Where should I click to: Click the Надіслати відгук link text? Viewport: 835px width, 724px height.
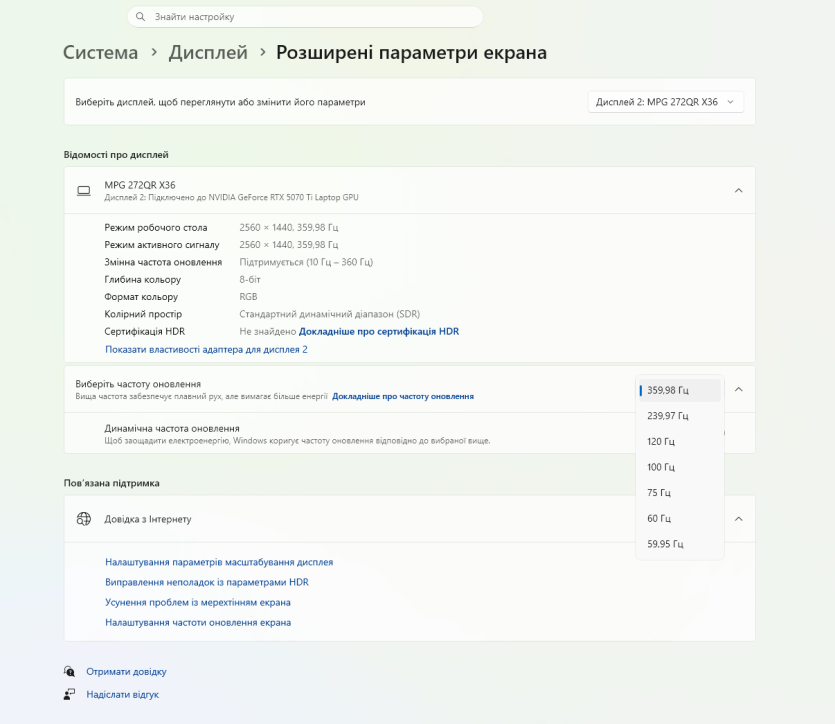click(122, 695)
